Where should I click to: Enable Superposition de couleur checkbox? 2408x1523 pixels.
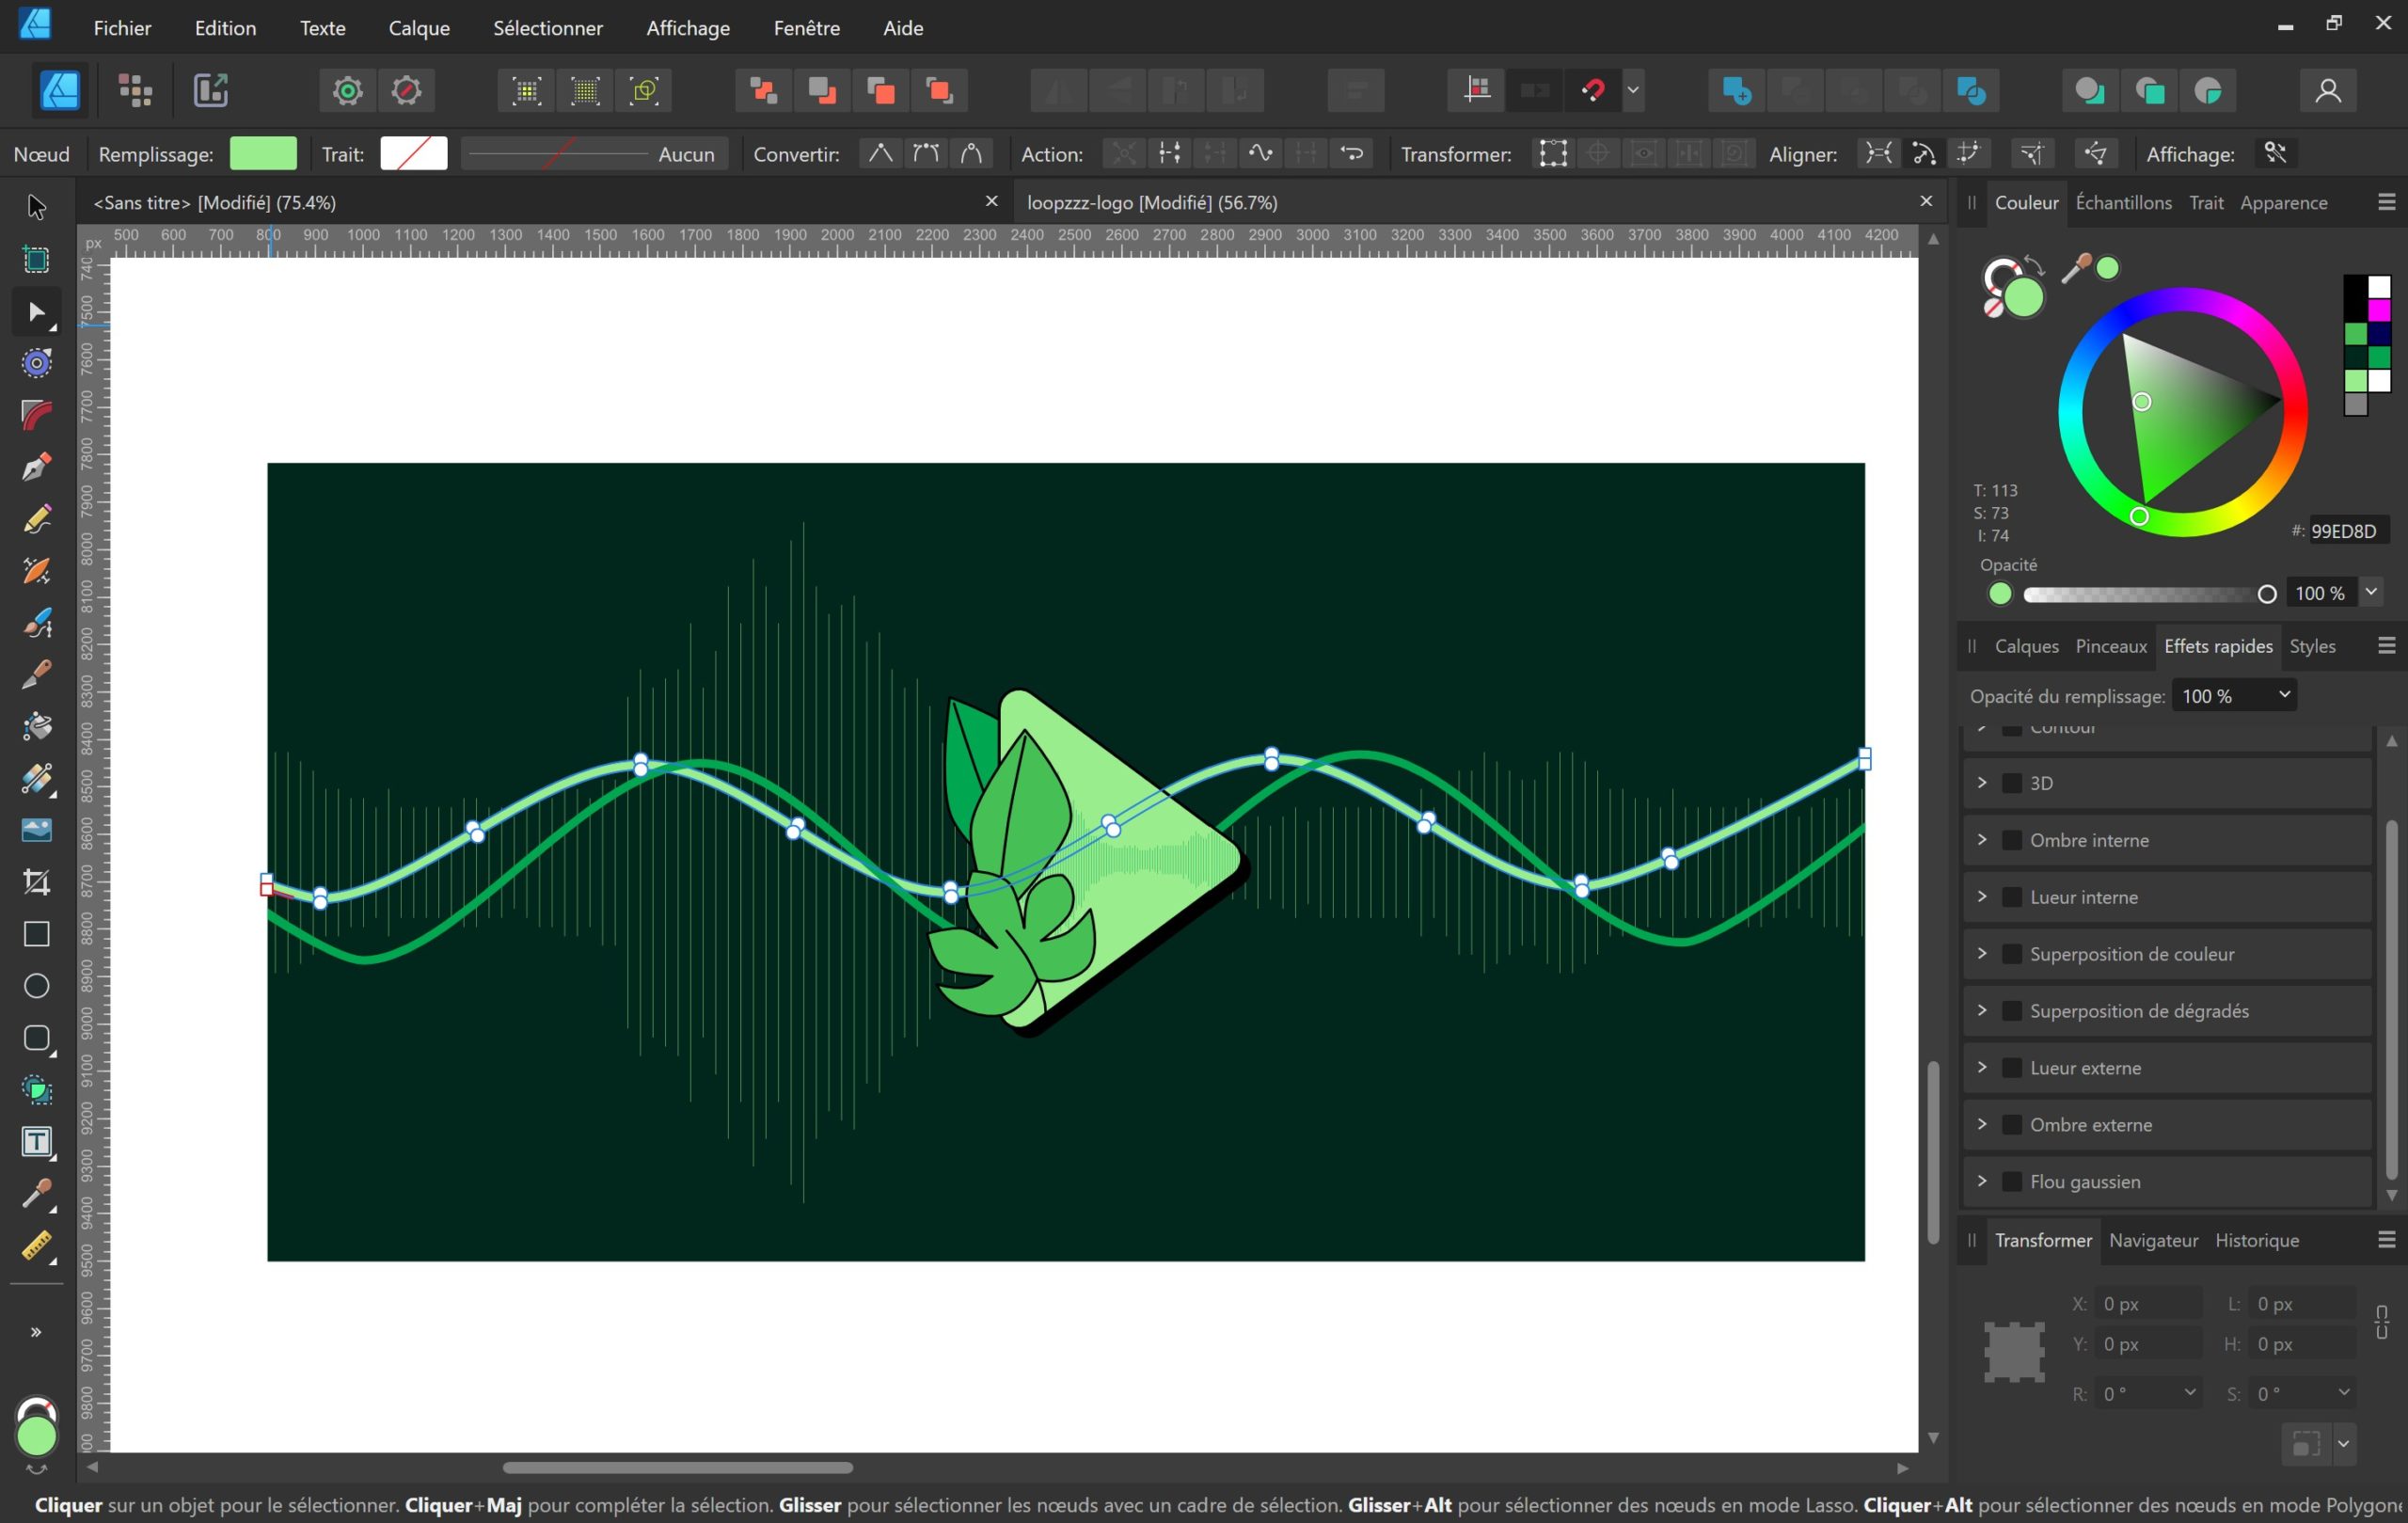click(x=2012, y=954)
